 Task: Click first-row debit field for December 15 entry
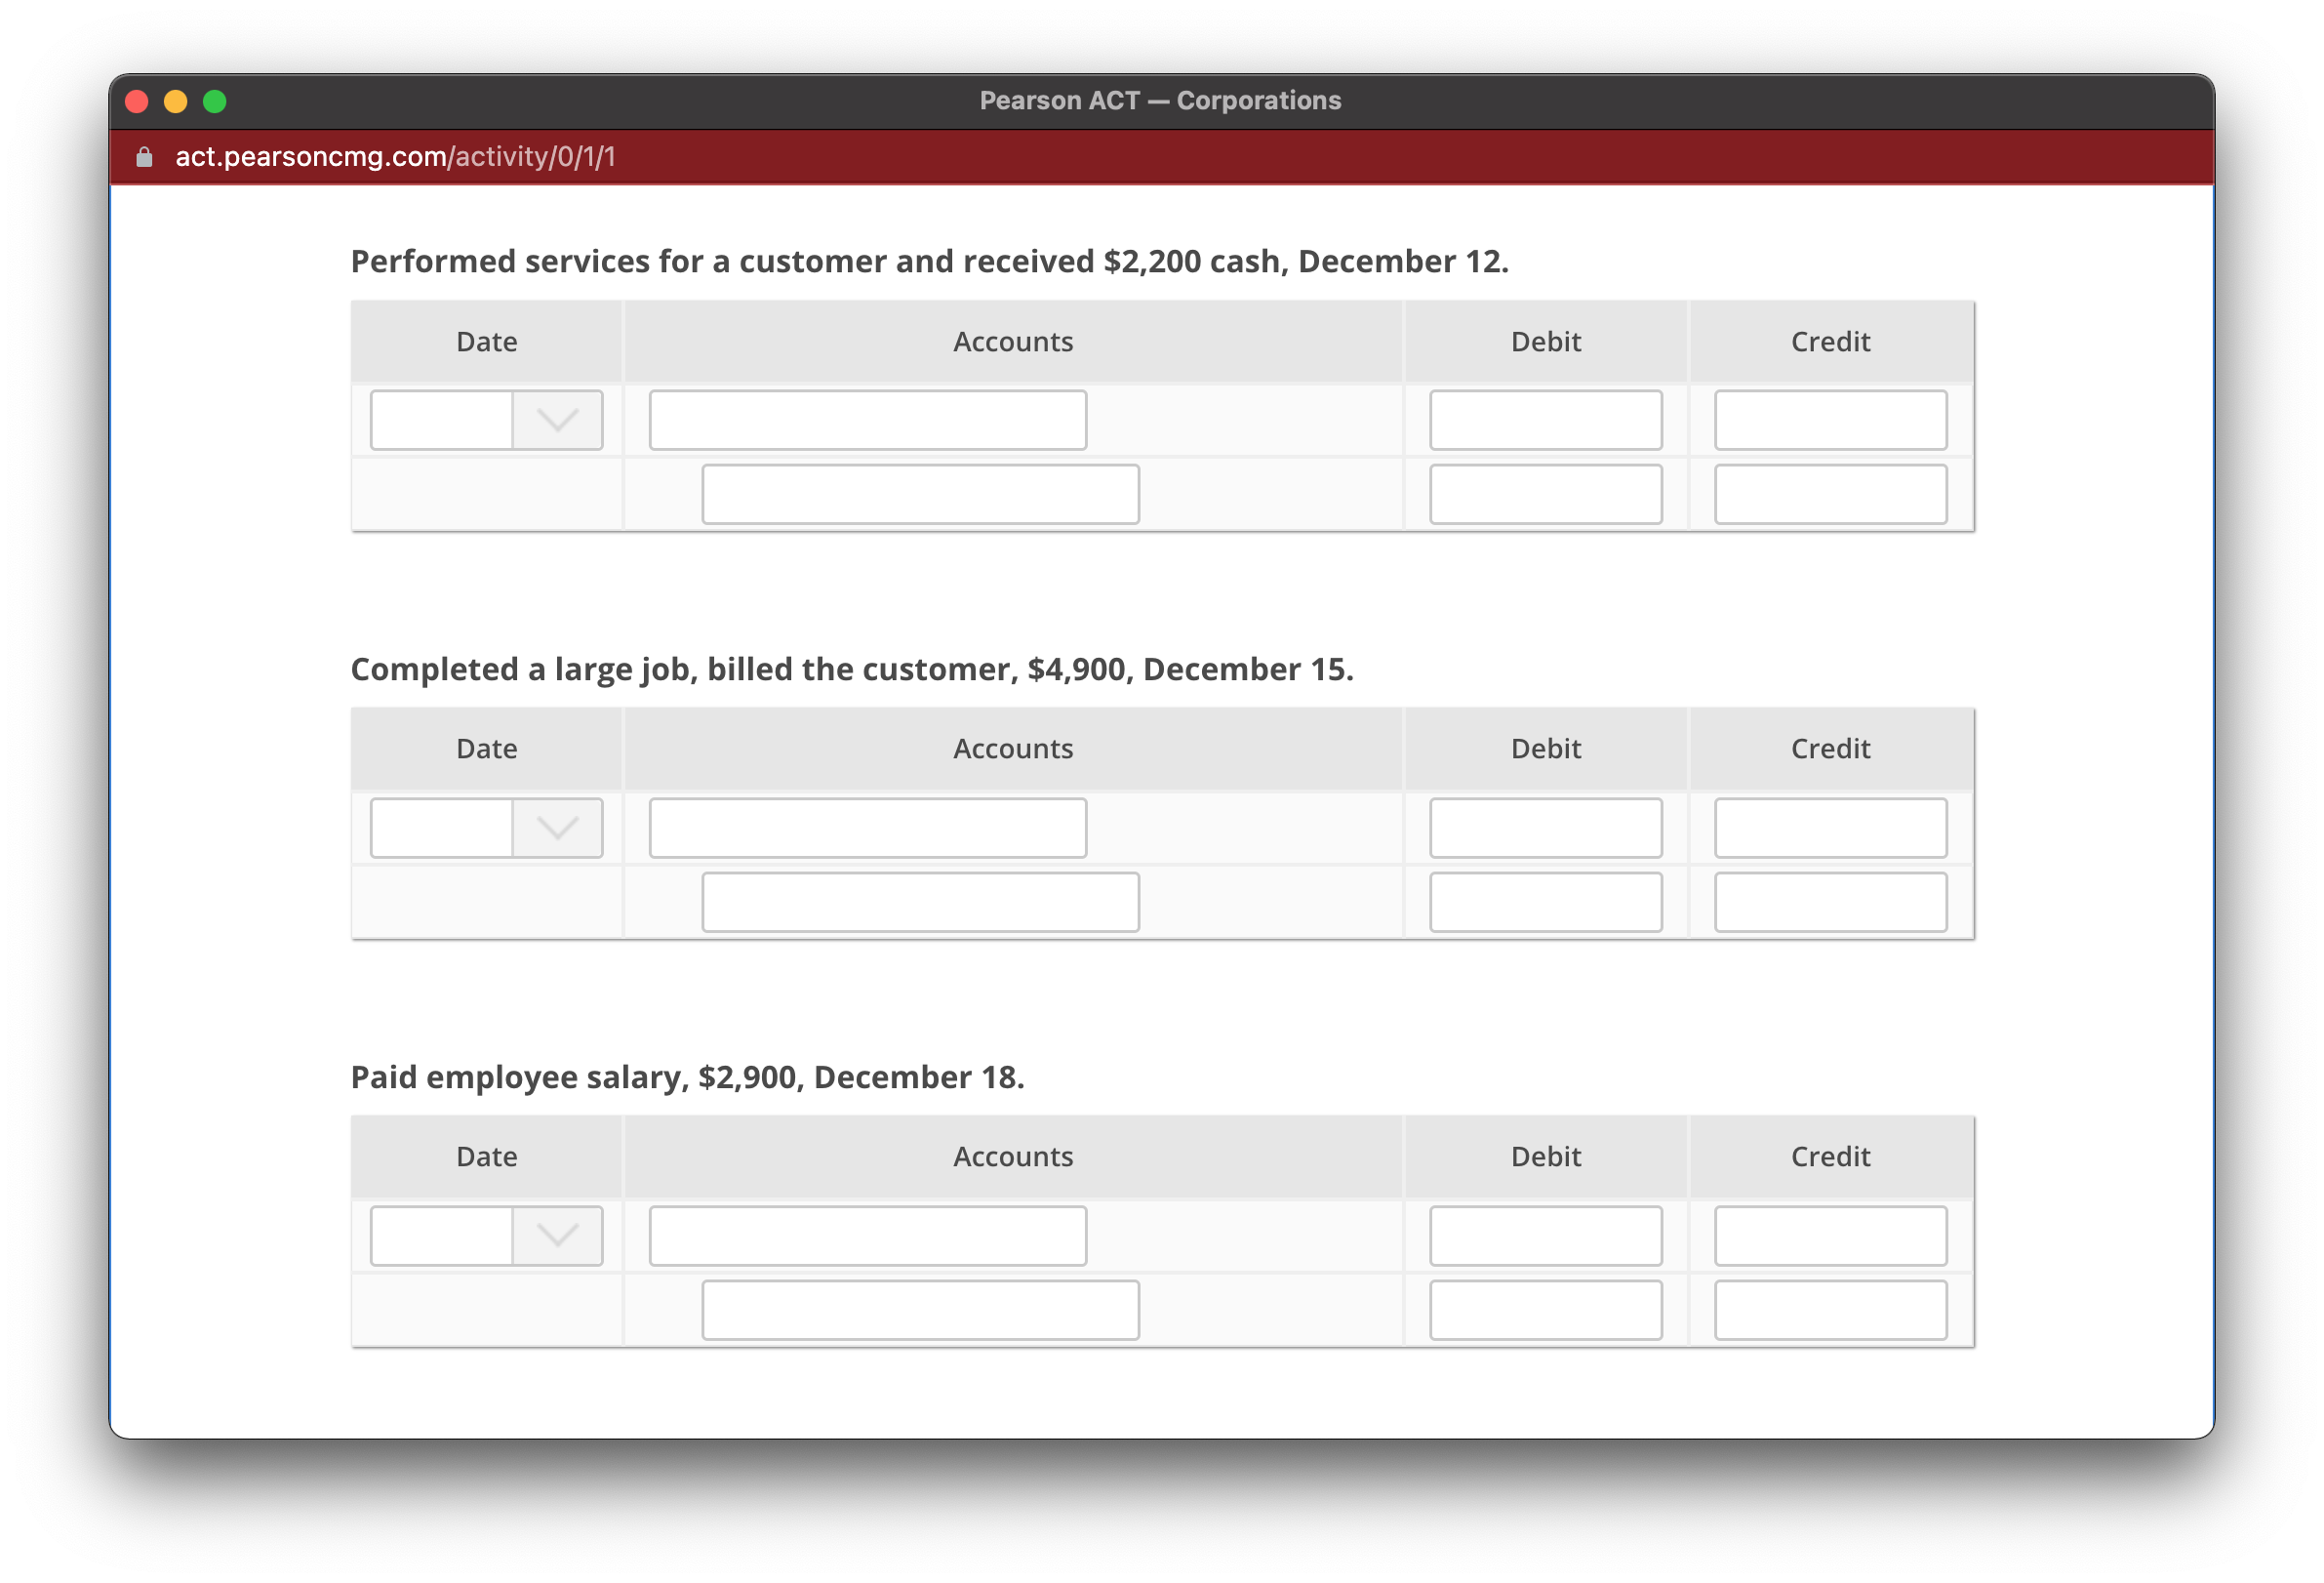[x=1545, y=828]
